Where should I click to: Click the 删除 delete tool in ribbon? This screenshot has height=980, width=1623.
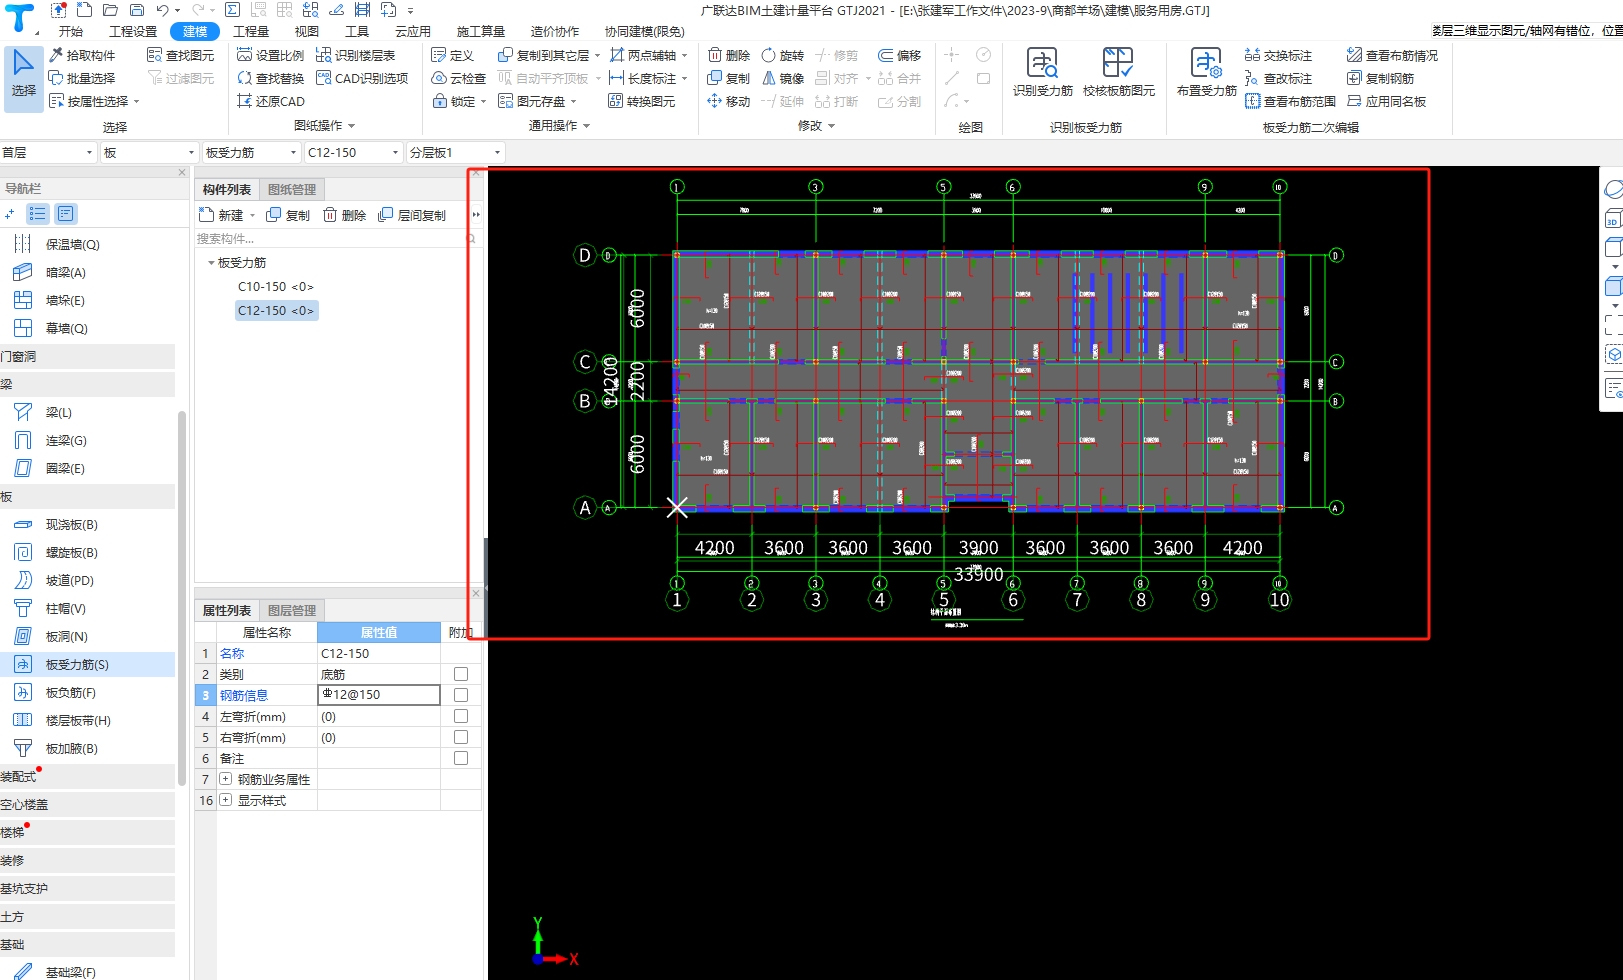coord(729,55)
